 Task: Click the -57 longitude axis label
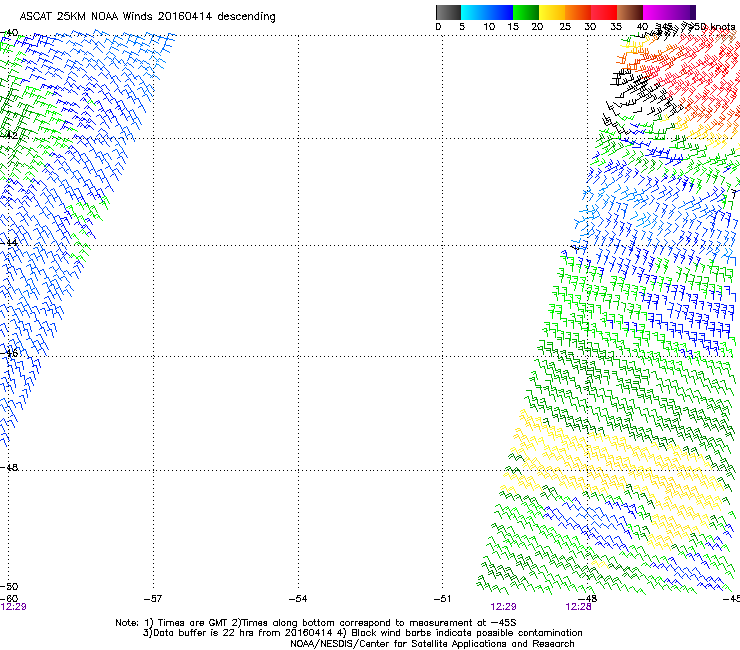[153, 599]
